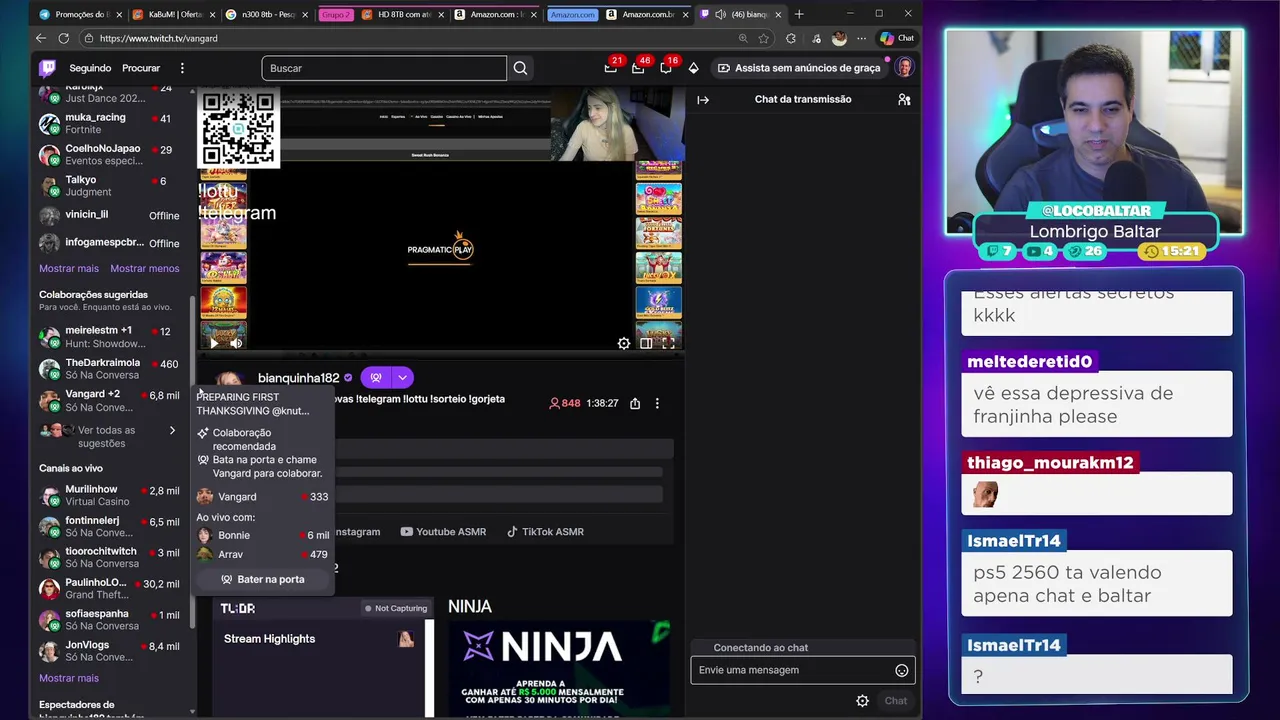Collapse the chat panel arrow
The width and height of the screenshot is (1280, 720).
coord(703,99)
